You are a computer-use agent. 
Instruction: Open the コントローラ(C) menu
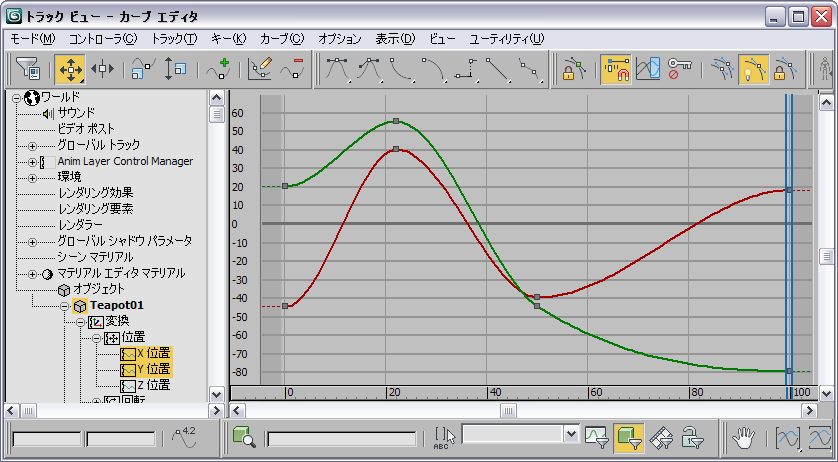point(103,39)
